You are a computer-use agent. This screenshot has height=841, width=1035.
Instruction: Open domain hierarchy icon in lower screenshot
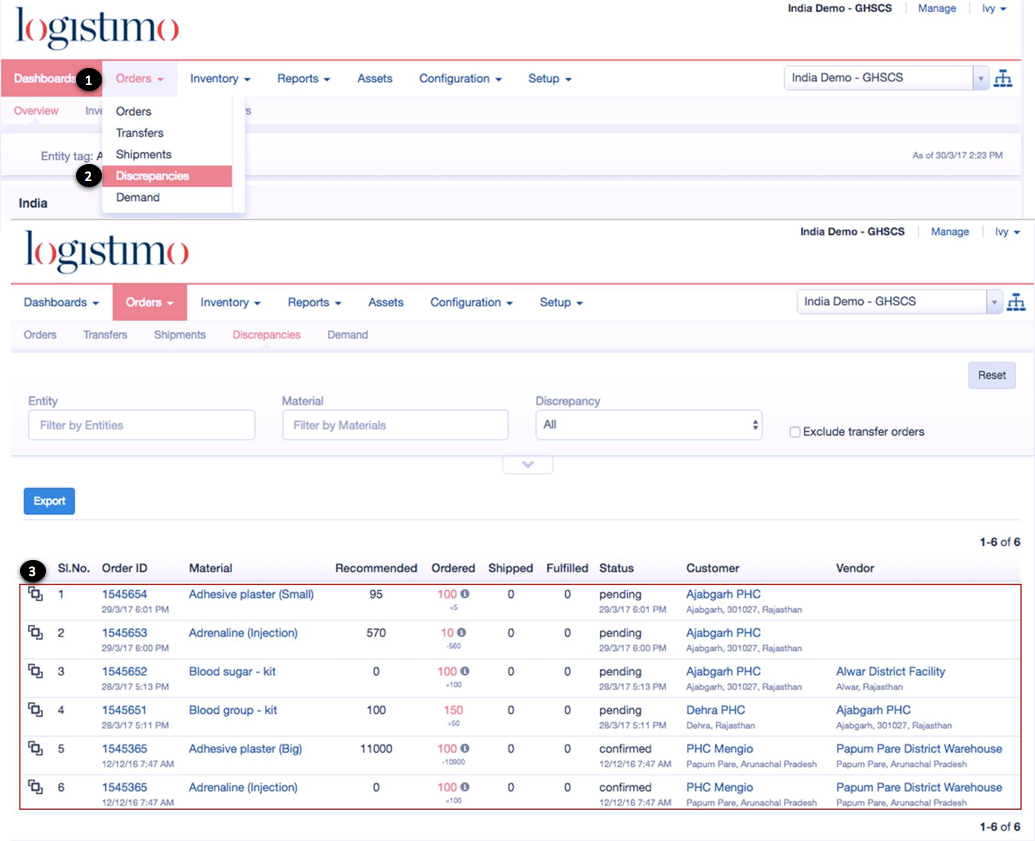pos(1016,302)
